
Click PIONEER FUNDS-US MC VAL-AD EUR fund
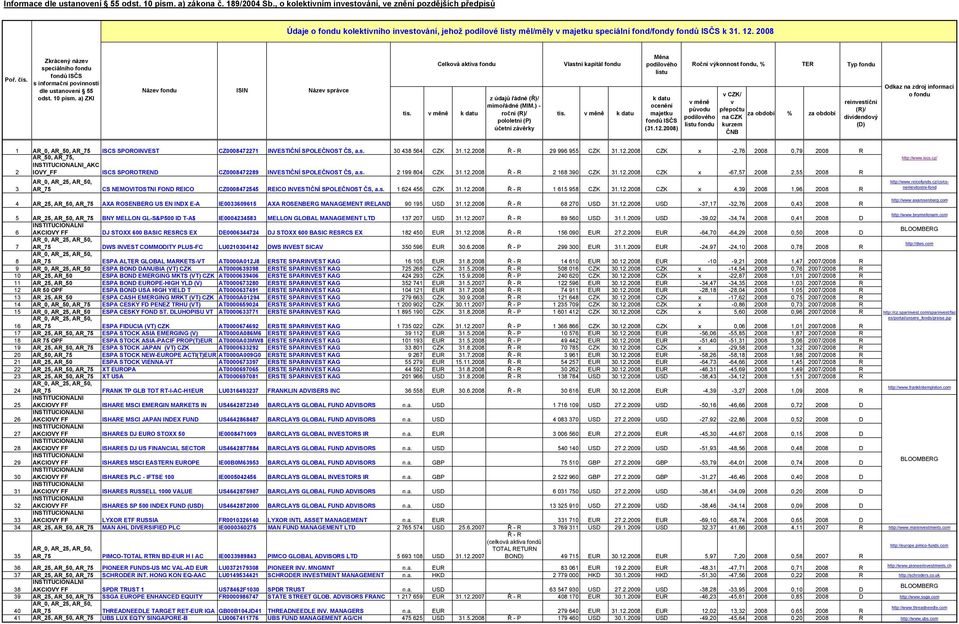pyautogui.click(x=155, y=568)
